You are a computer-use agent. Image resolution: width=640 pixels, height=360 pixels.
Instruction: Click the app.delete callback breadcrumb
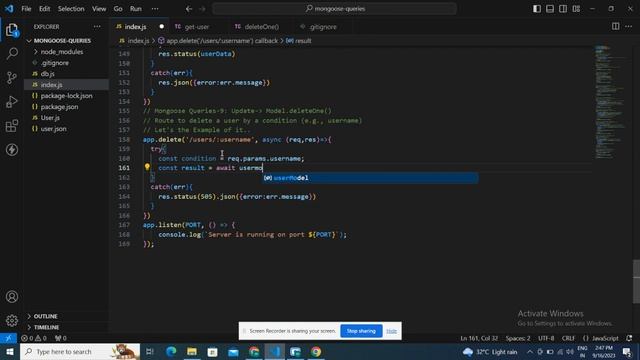[218, 41]
